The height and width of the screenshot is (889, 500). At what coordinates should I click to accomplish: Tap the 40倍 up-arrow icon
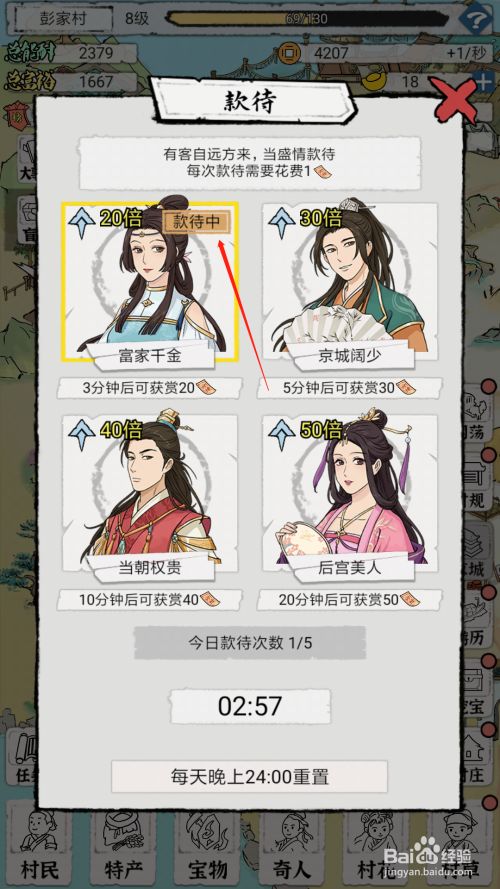(82, 435)
